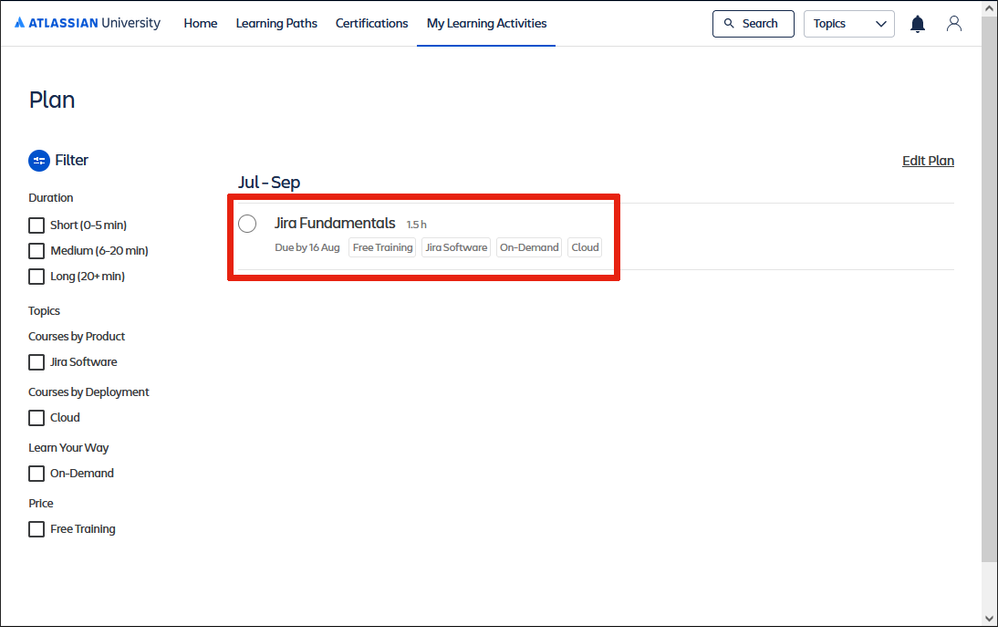The width and height of the screenshot is (998, 627).
Task: Click the Learn Your Way label
Action: (x=69, y=447)
